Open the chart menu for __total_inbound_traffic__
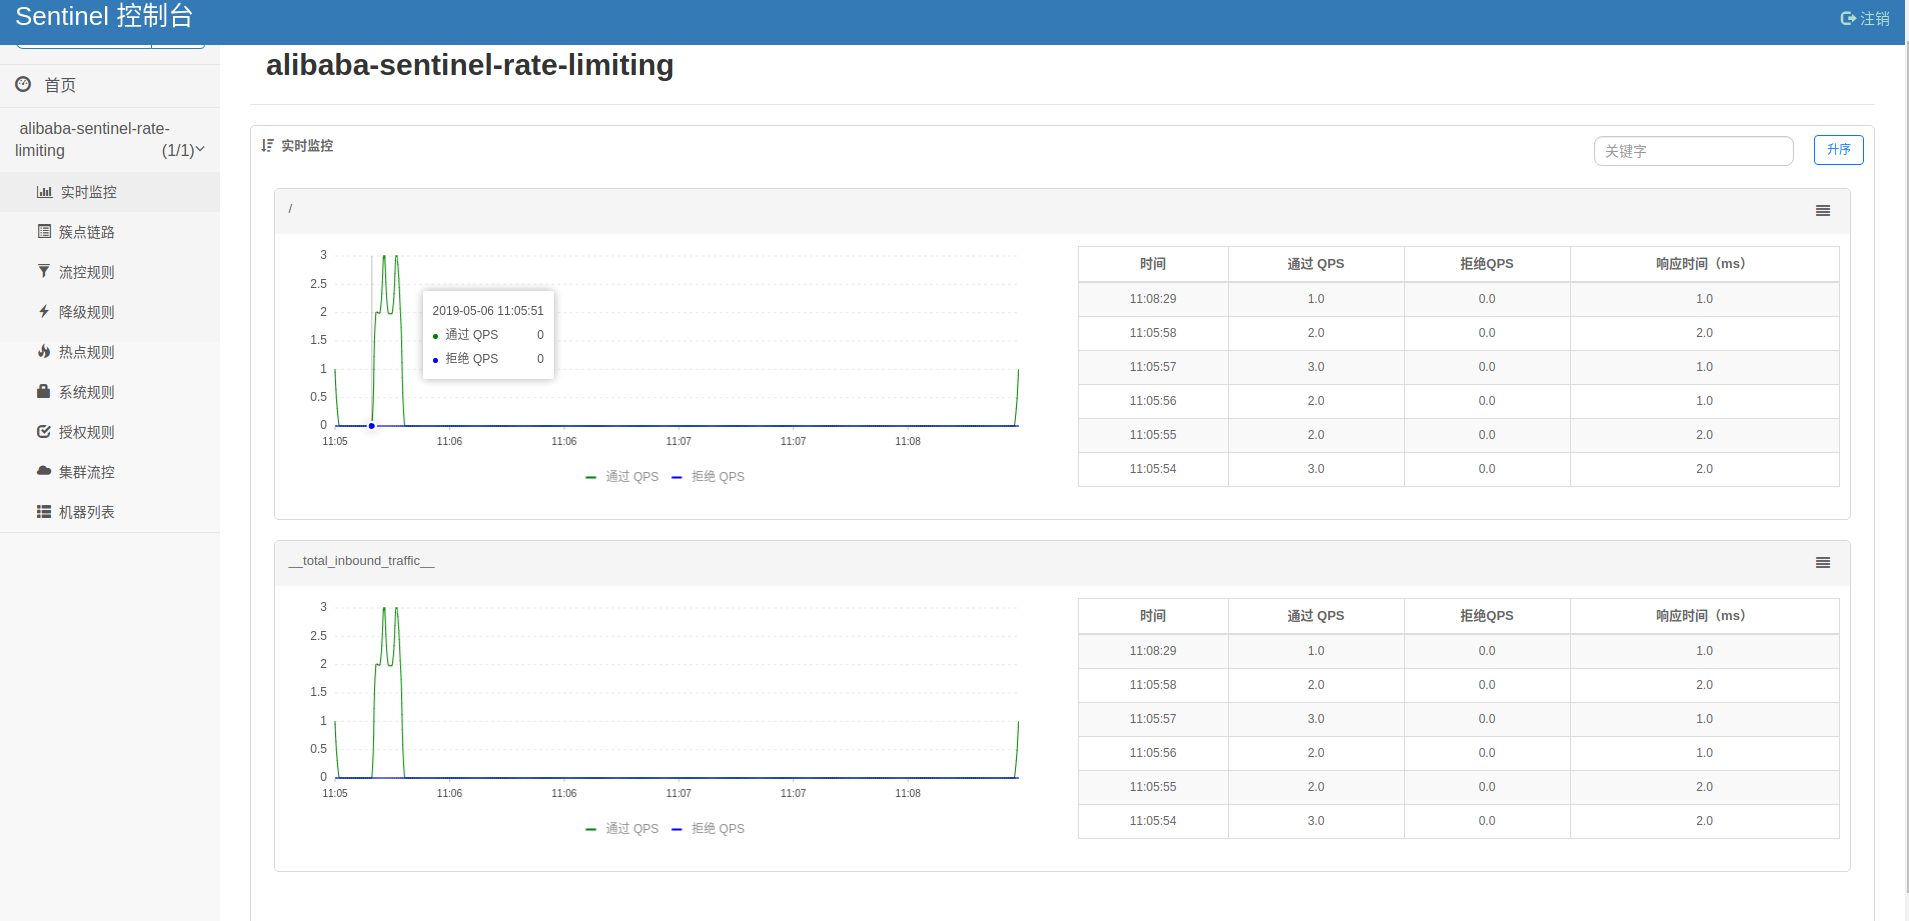The width and height of the screenshot is (1909, 921). coord(1822,563)
